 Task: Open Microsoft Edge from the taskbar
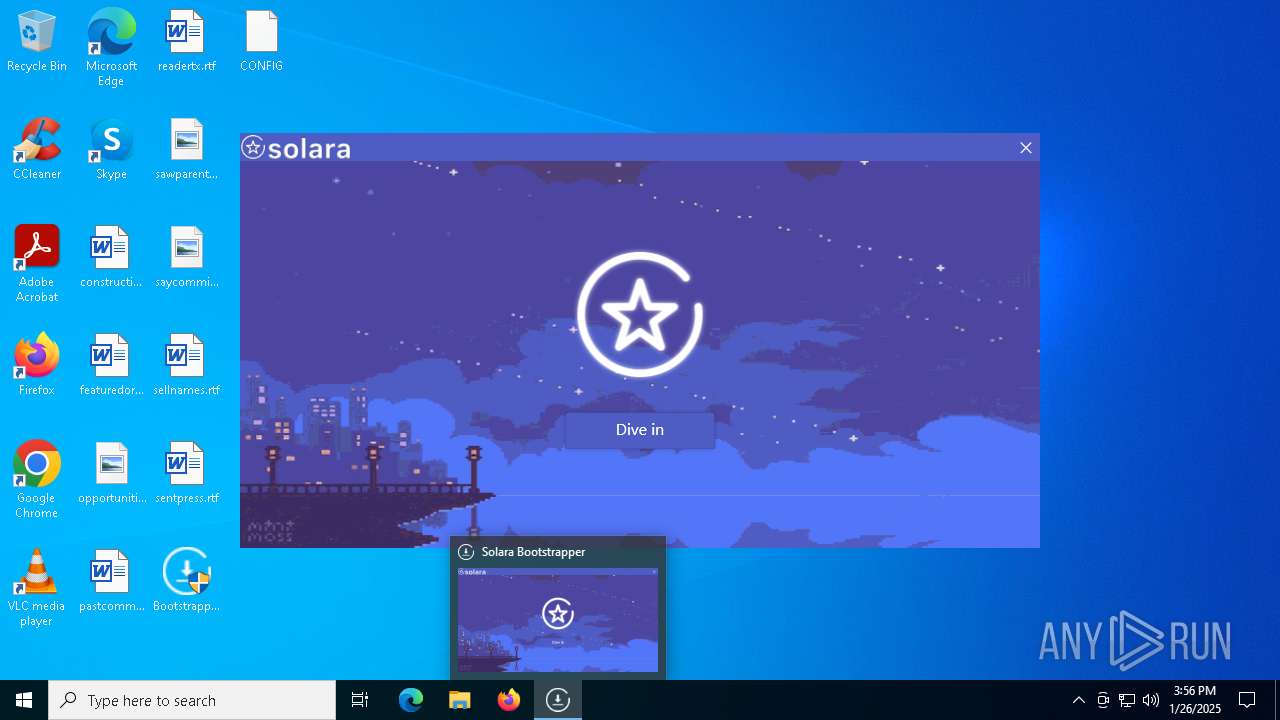411,700
